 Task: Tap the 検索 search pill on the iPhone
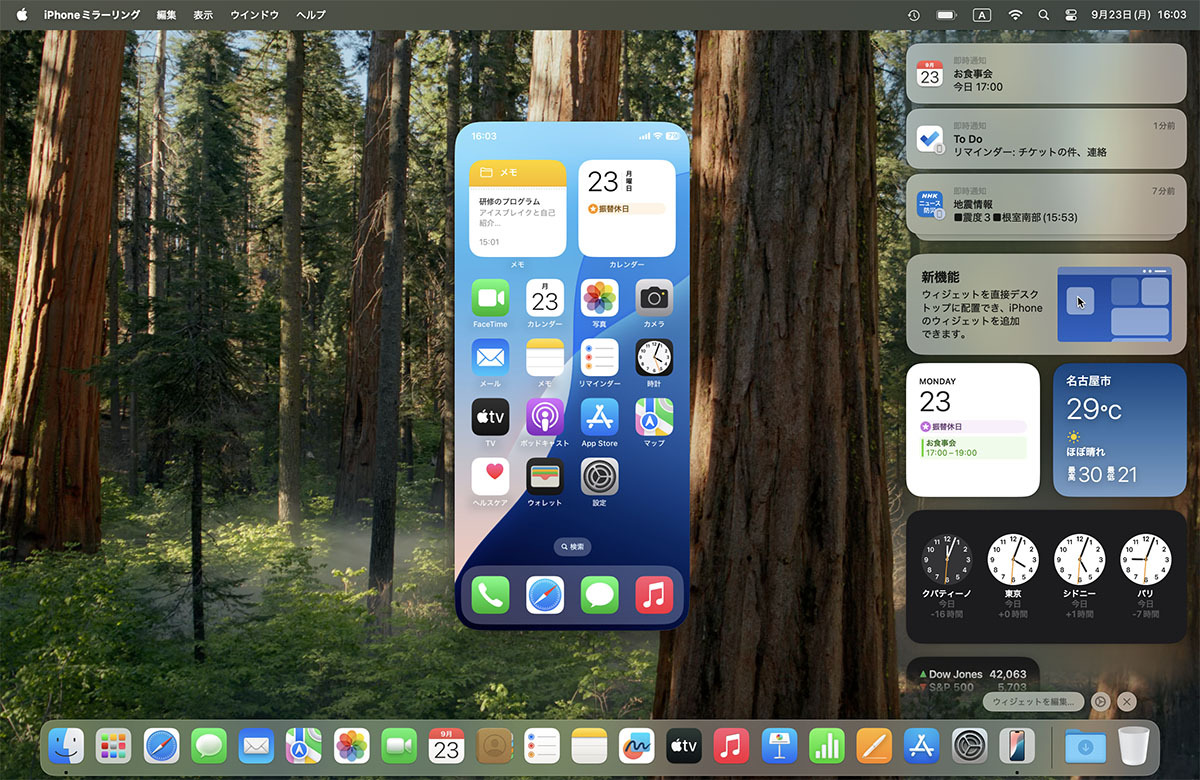(x=572, y=547)
